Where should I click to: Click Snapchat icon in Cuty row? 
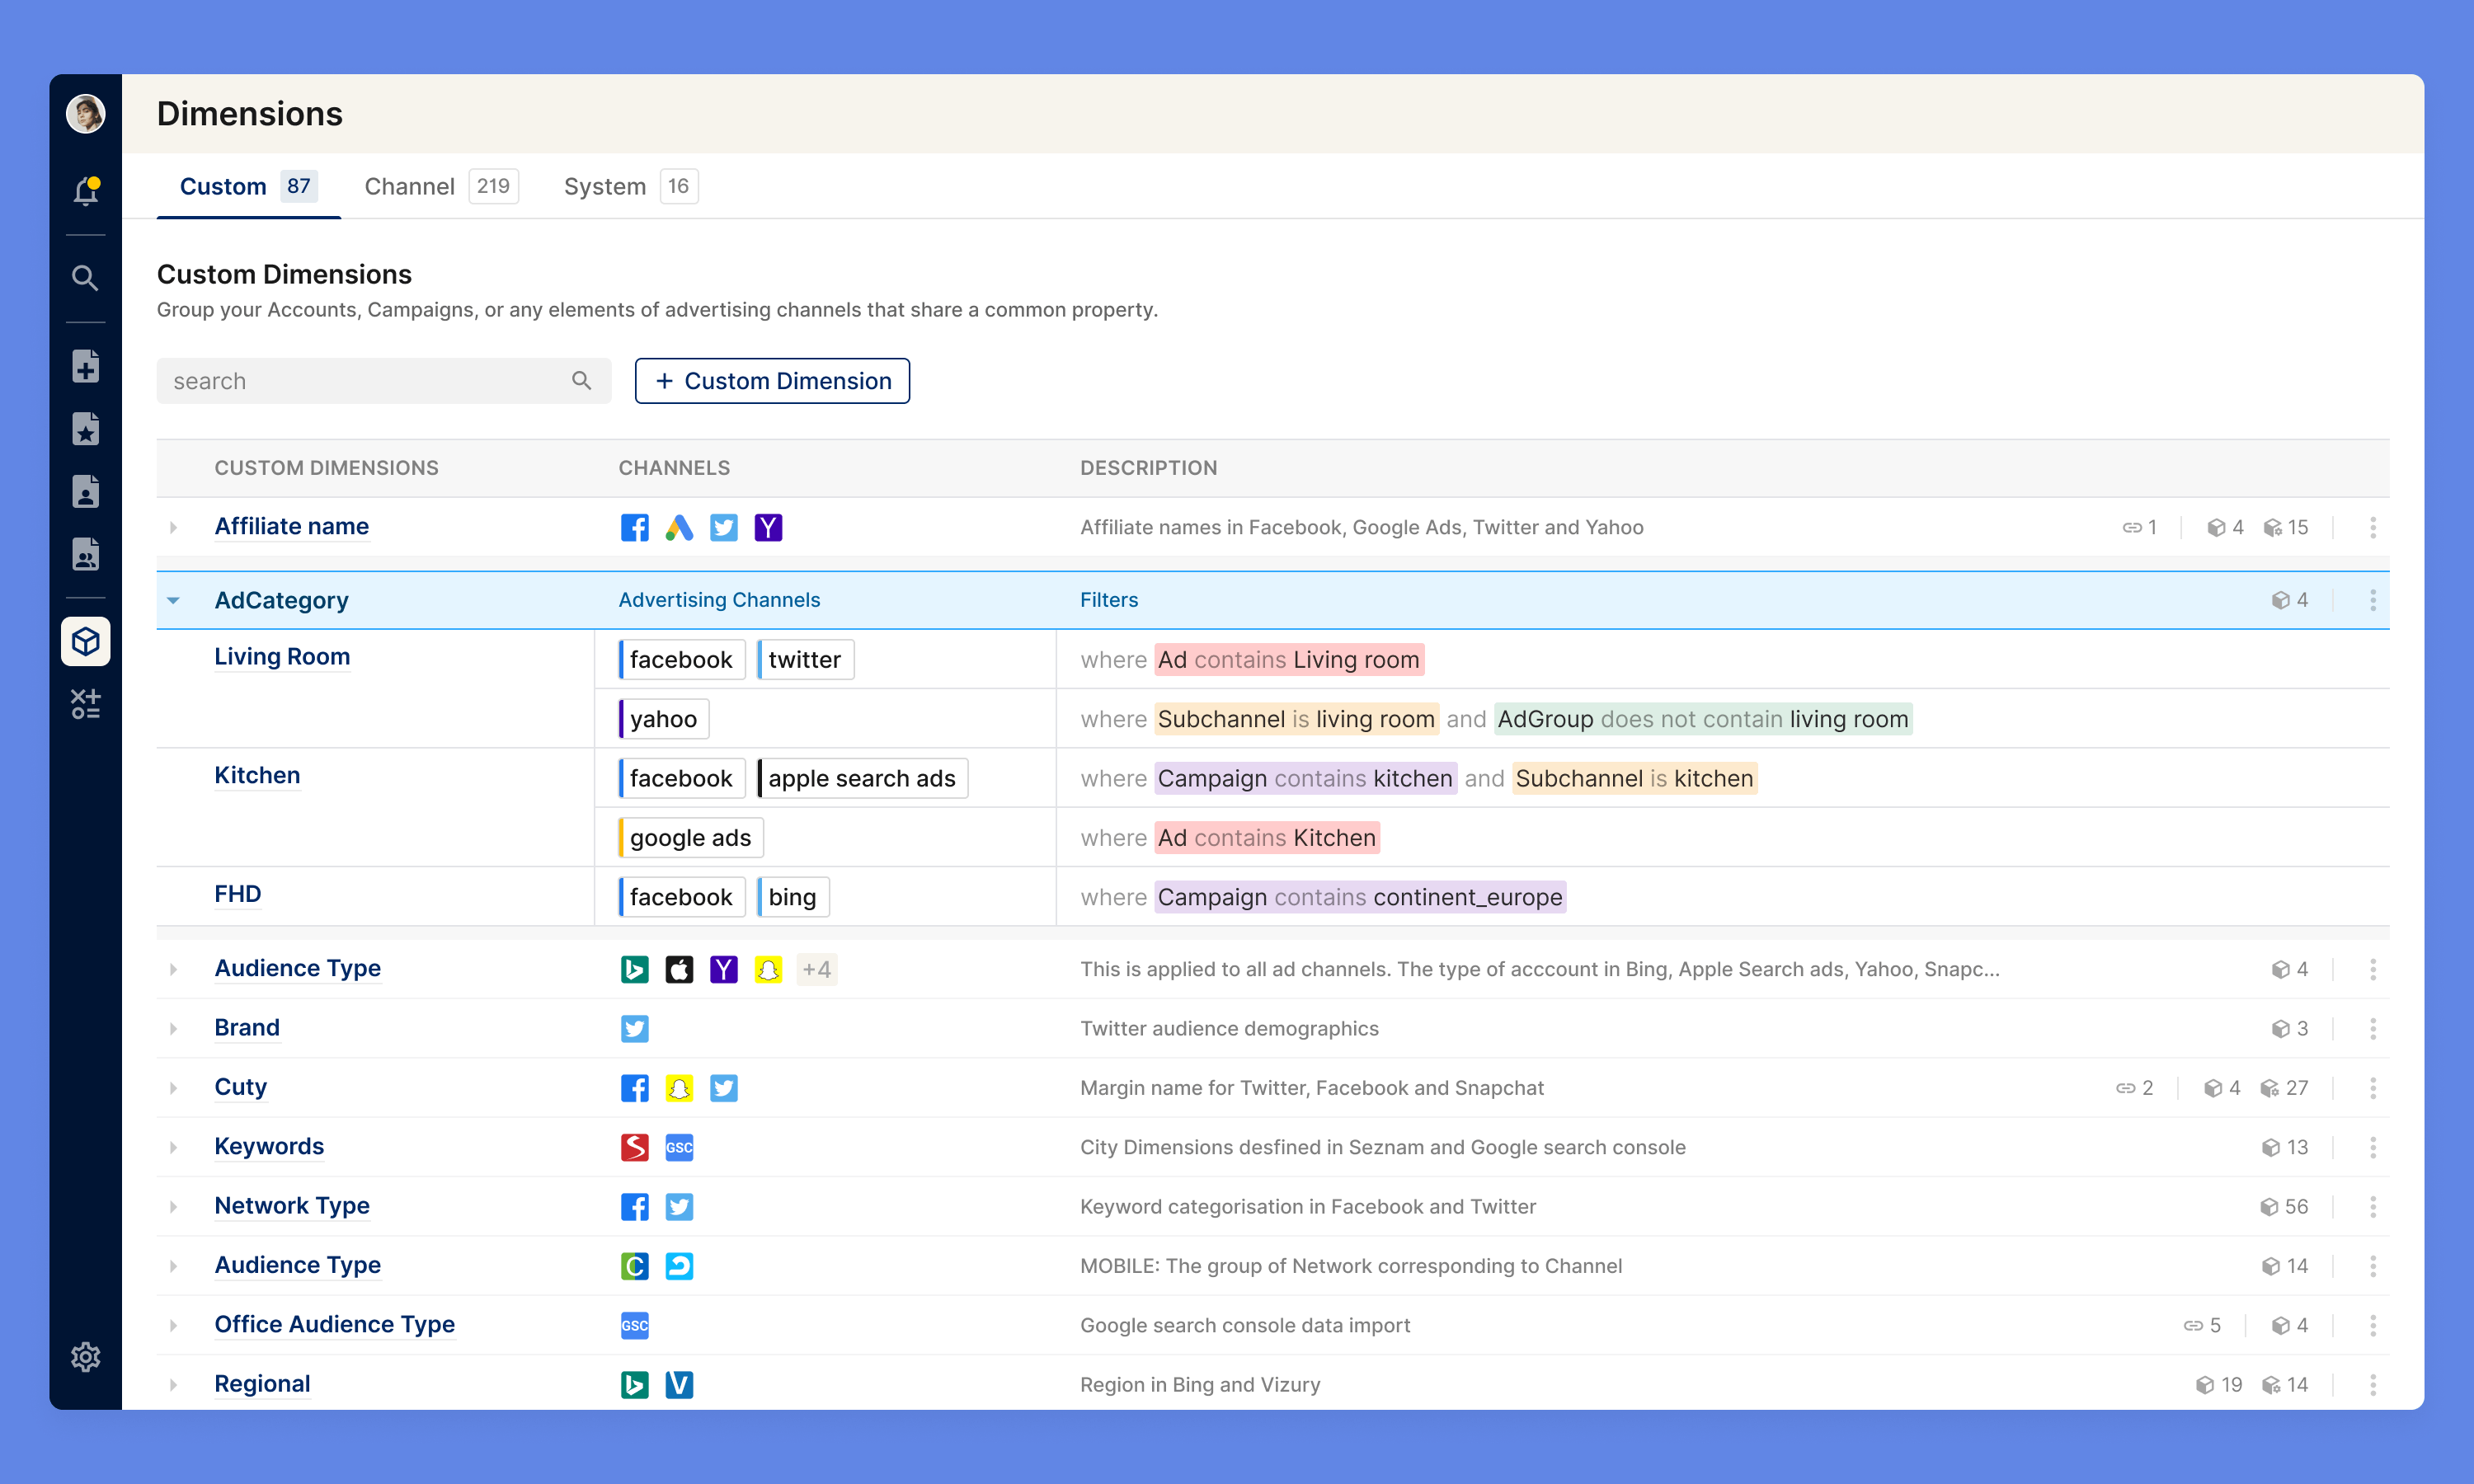point(679,1088)
